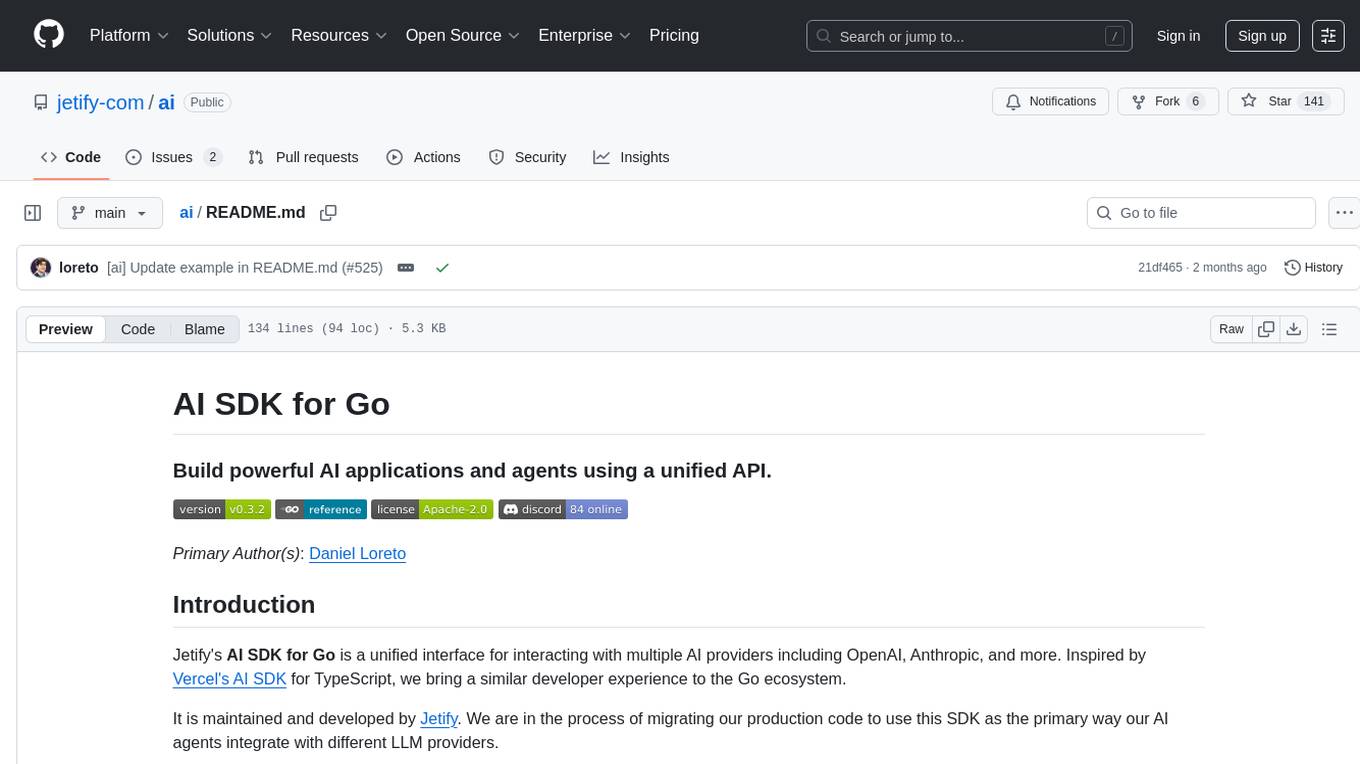Expand the Enterprise menu
Screen dimensions: 1360x764
(x=585, y=35)
